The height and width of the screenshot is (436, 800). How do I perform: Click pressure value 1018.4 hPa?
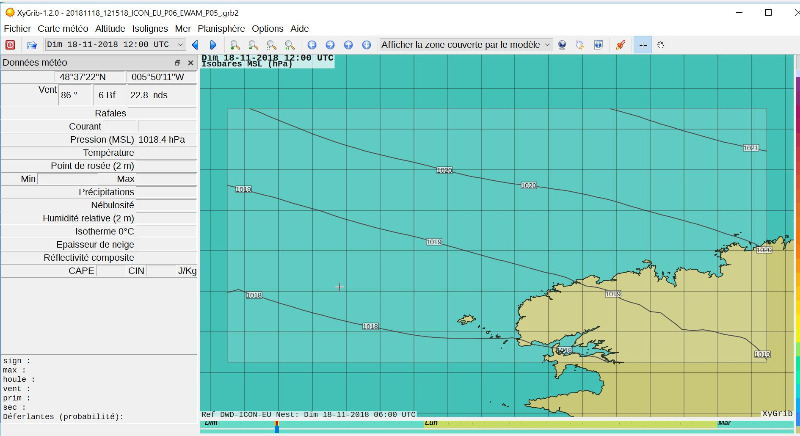(x=162, y=139)
